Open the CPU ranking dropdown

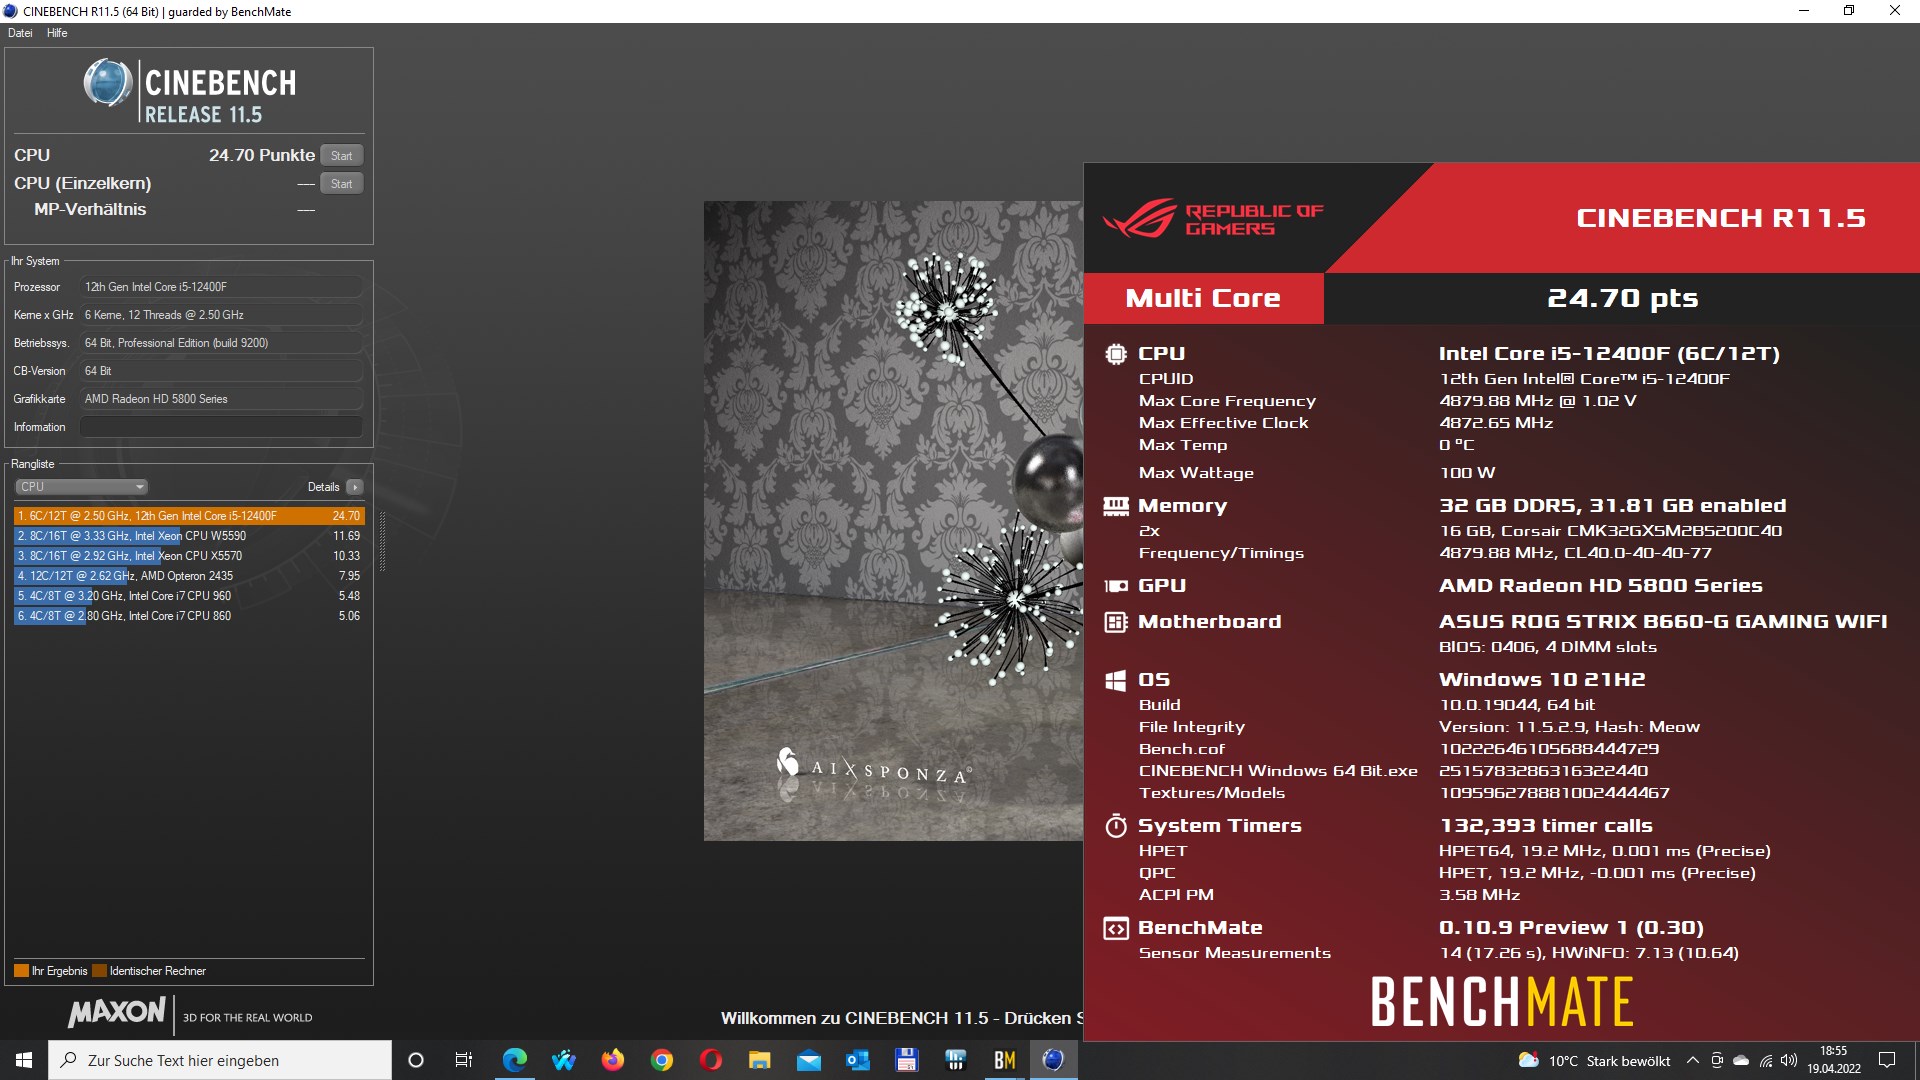point(81,487)
